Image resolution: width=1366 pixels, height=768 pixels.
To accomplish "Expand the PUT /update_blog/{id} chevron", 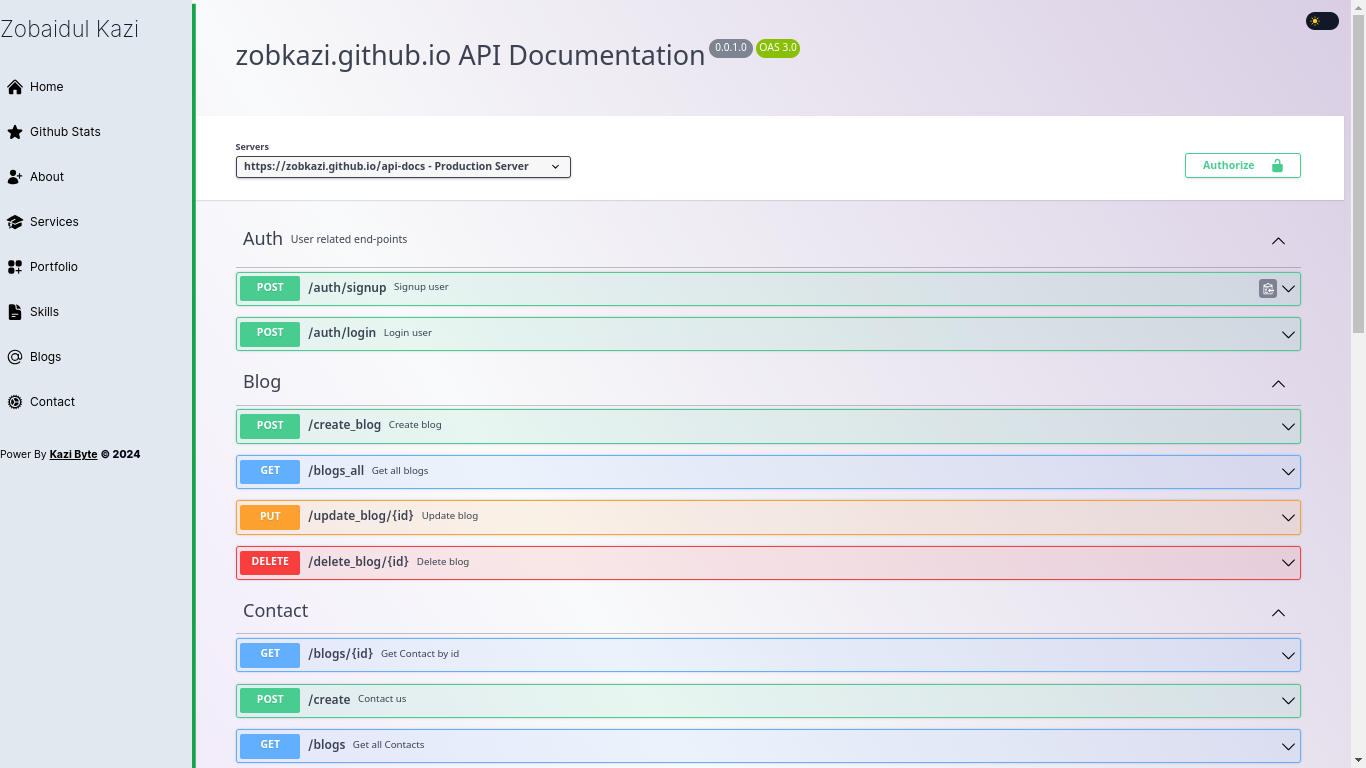I will (x=1289, y=518).
